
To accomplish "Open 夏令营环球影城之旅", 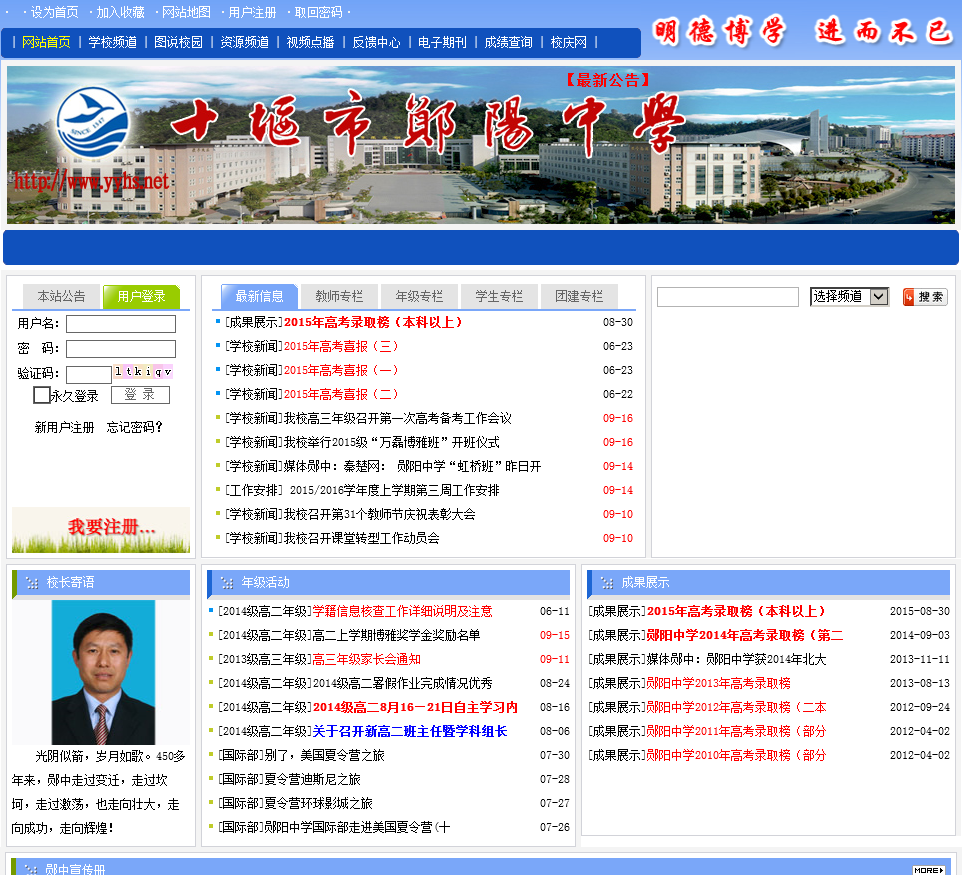I will 318,803.
